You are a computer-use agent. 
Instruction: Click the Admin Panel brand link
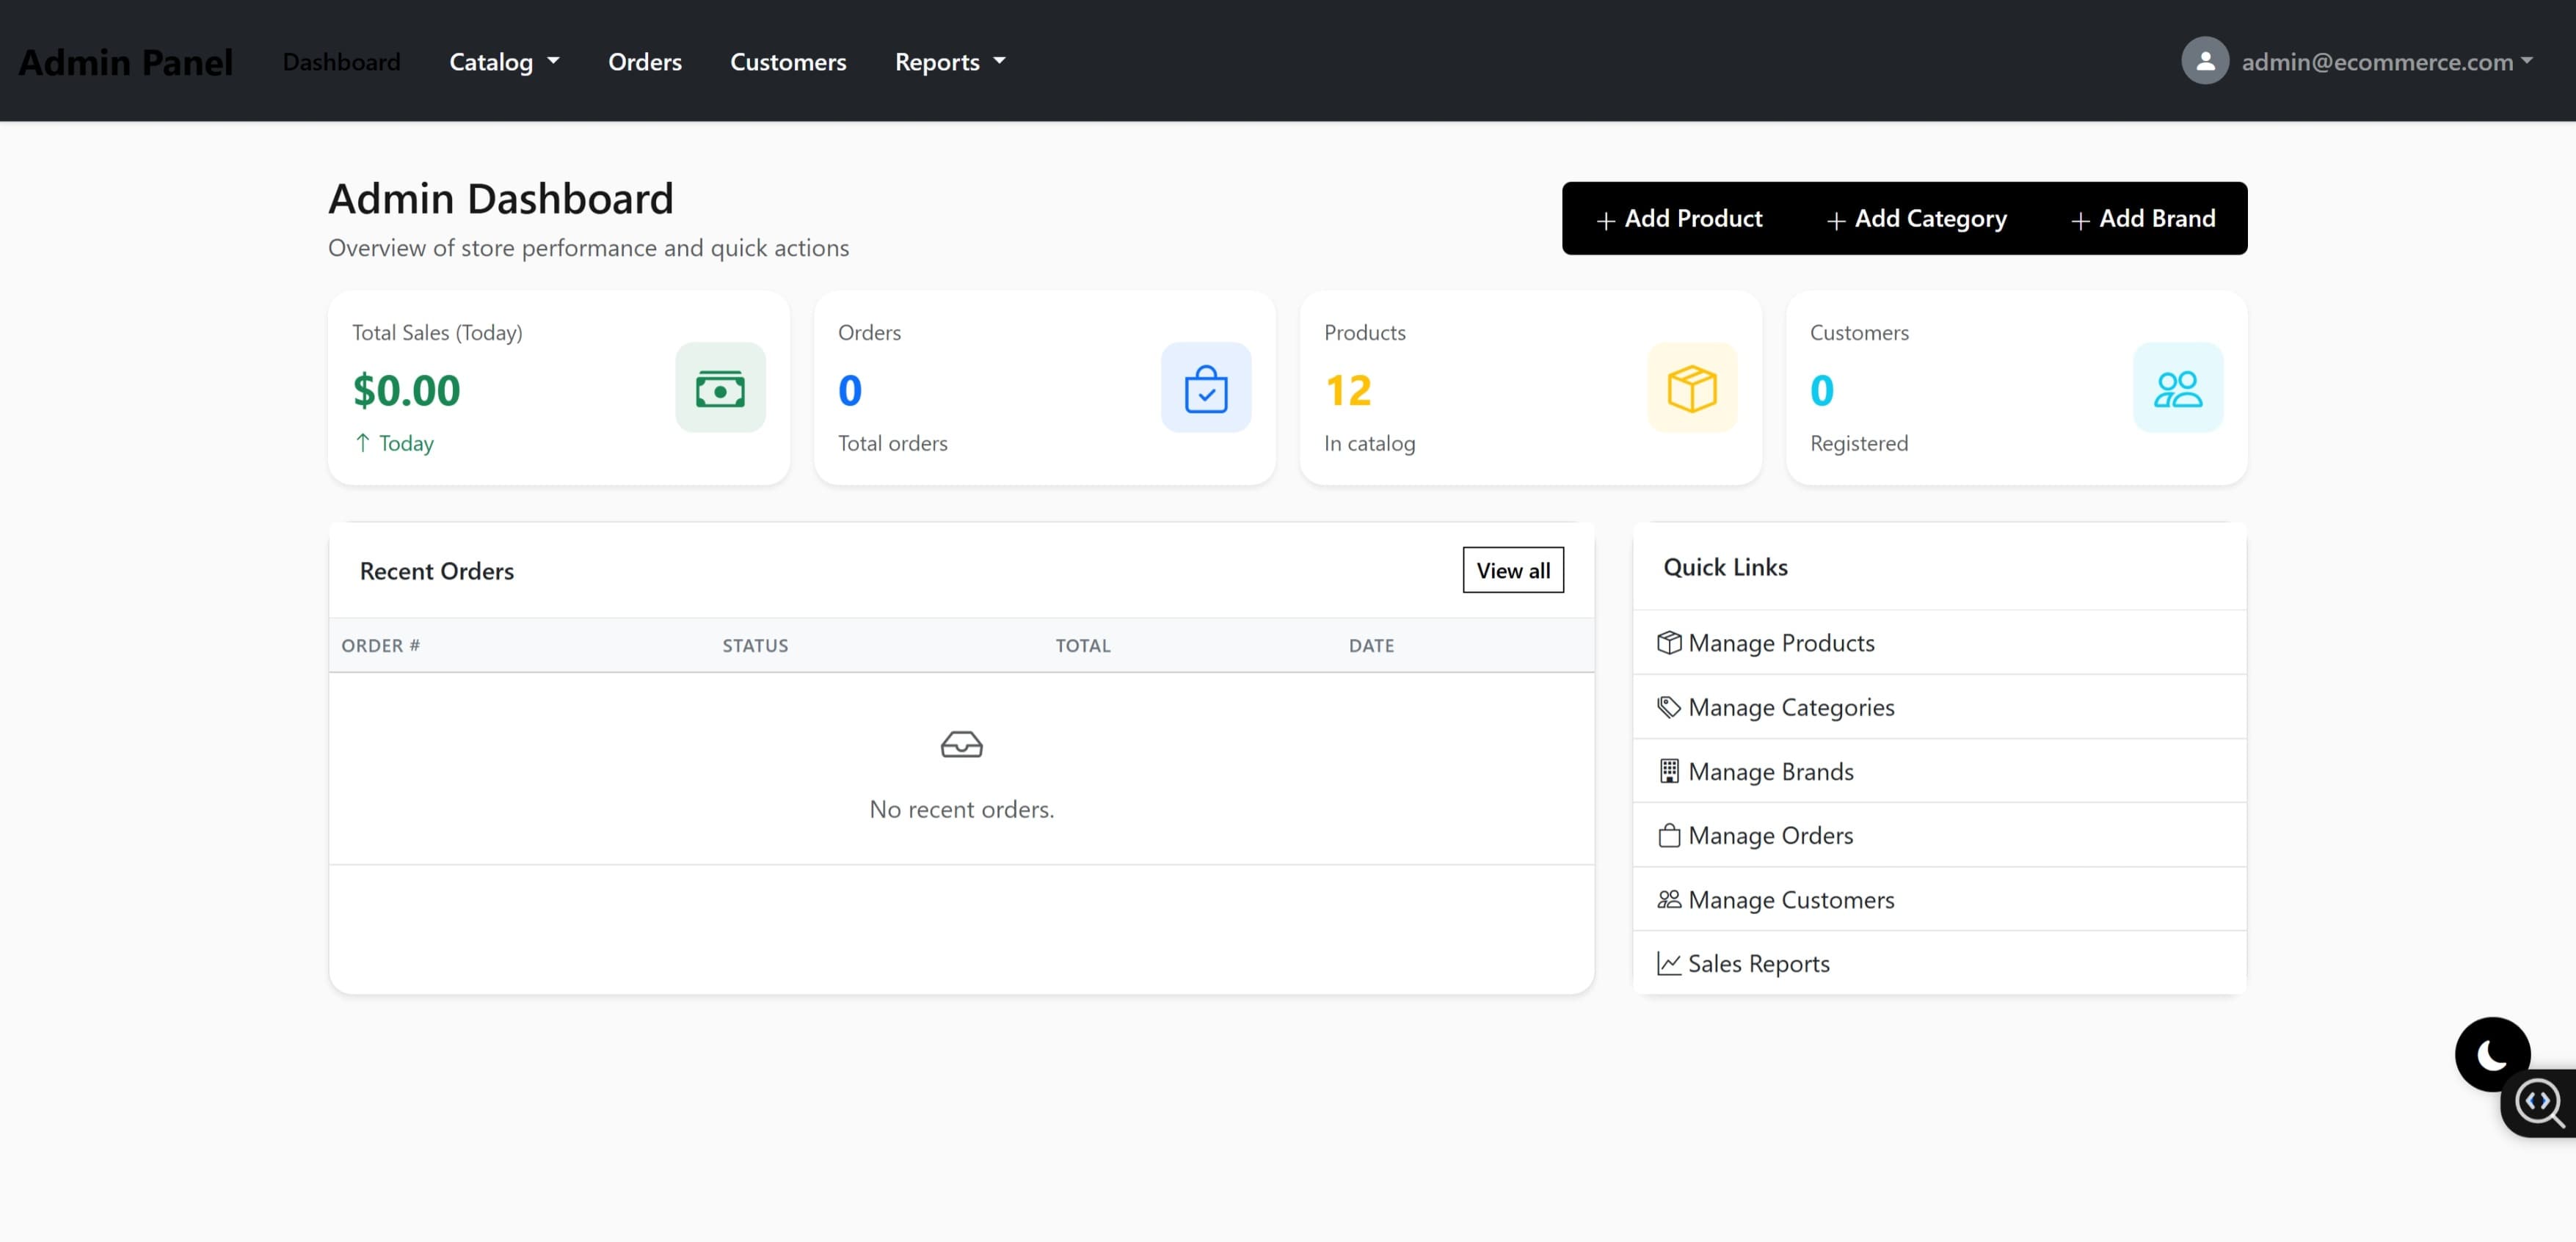125,62
